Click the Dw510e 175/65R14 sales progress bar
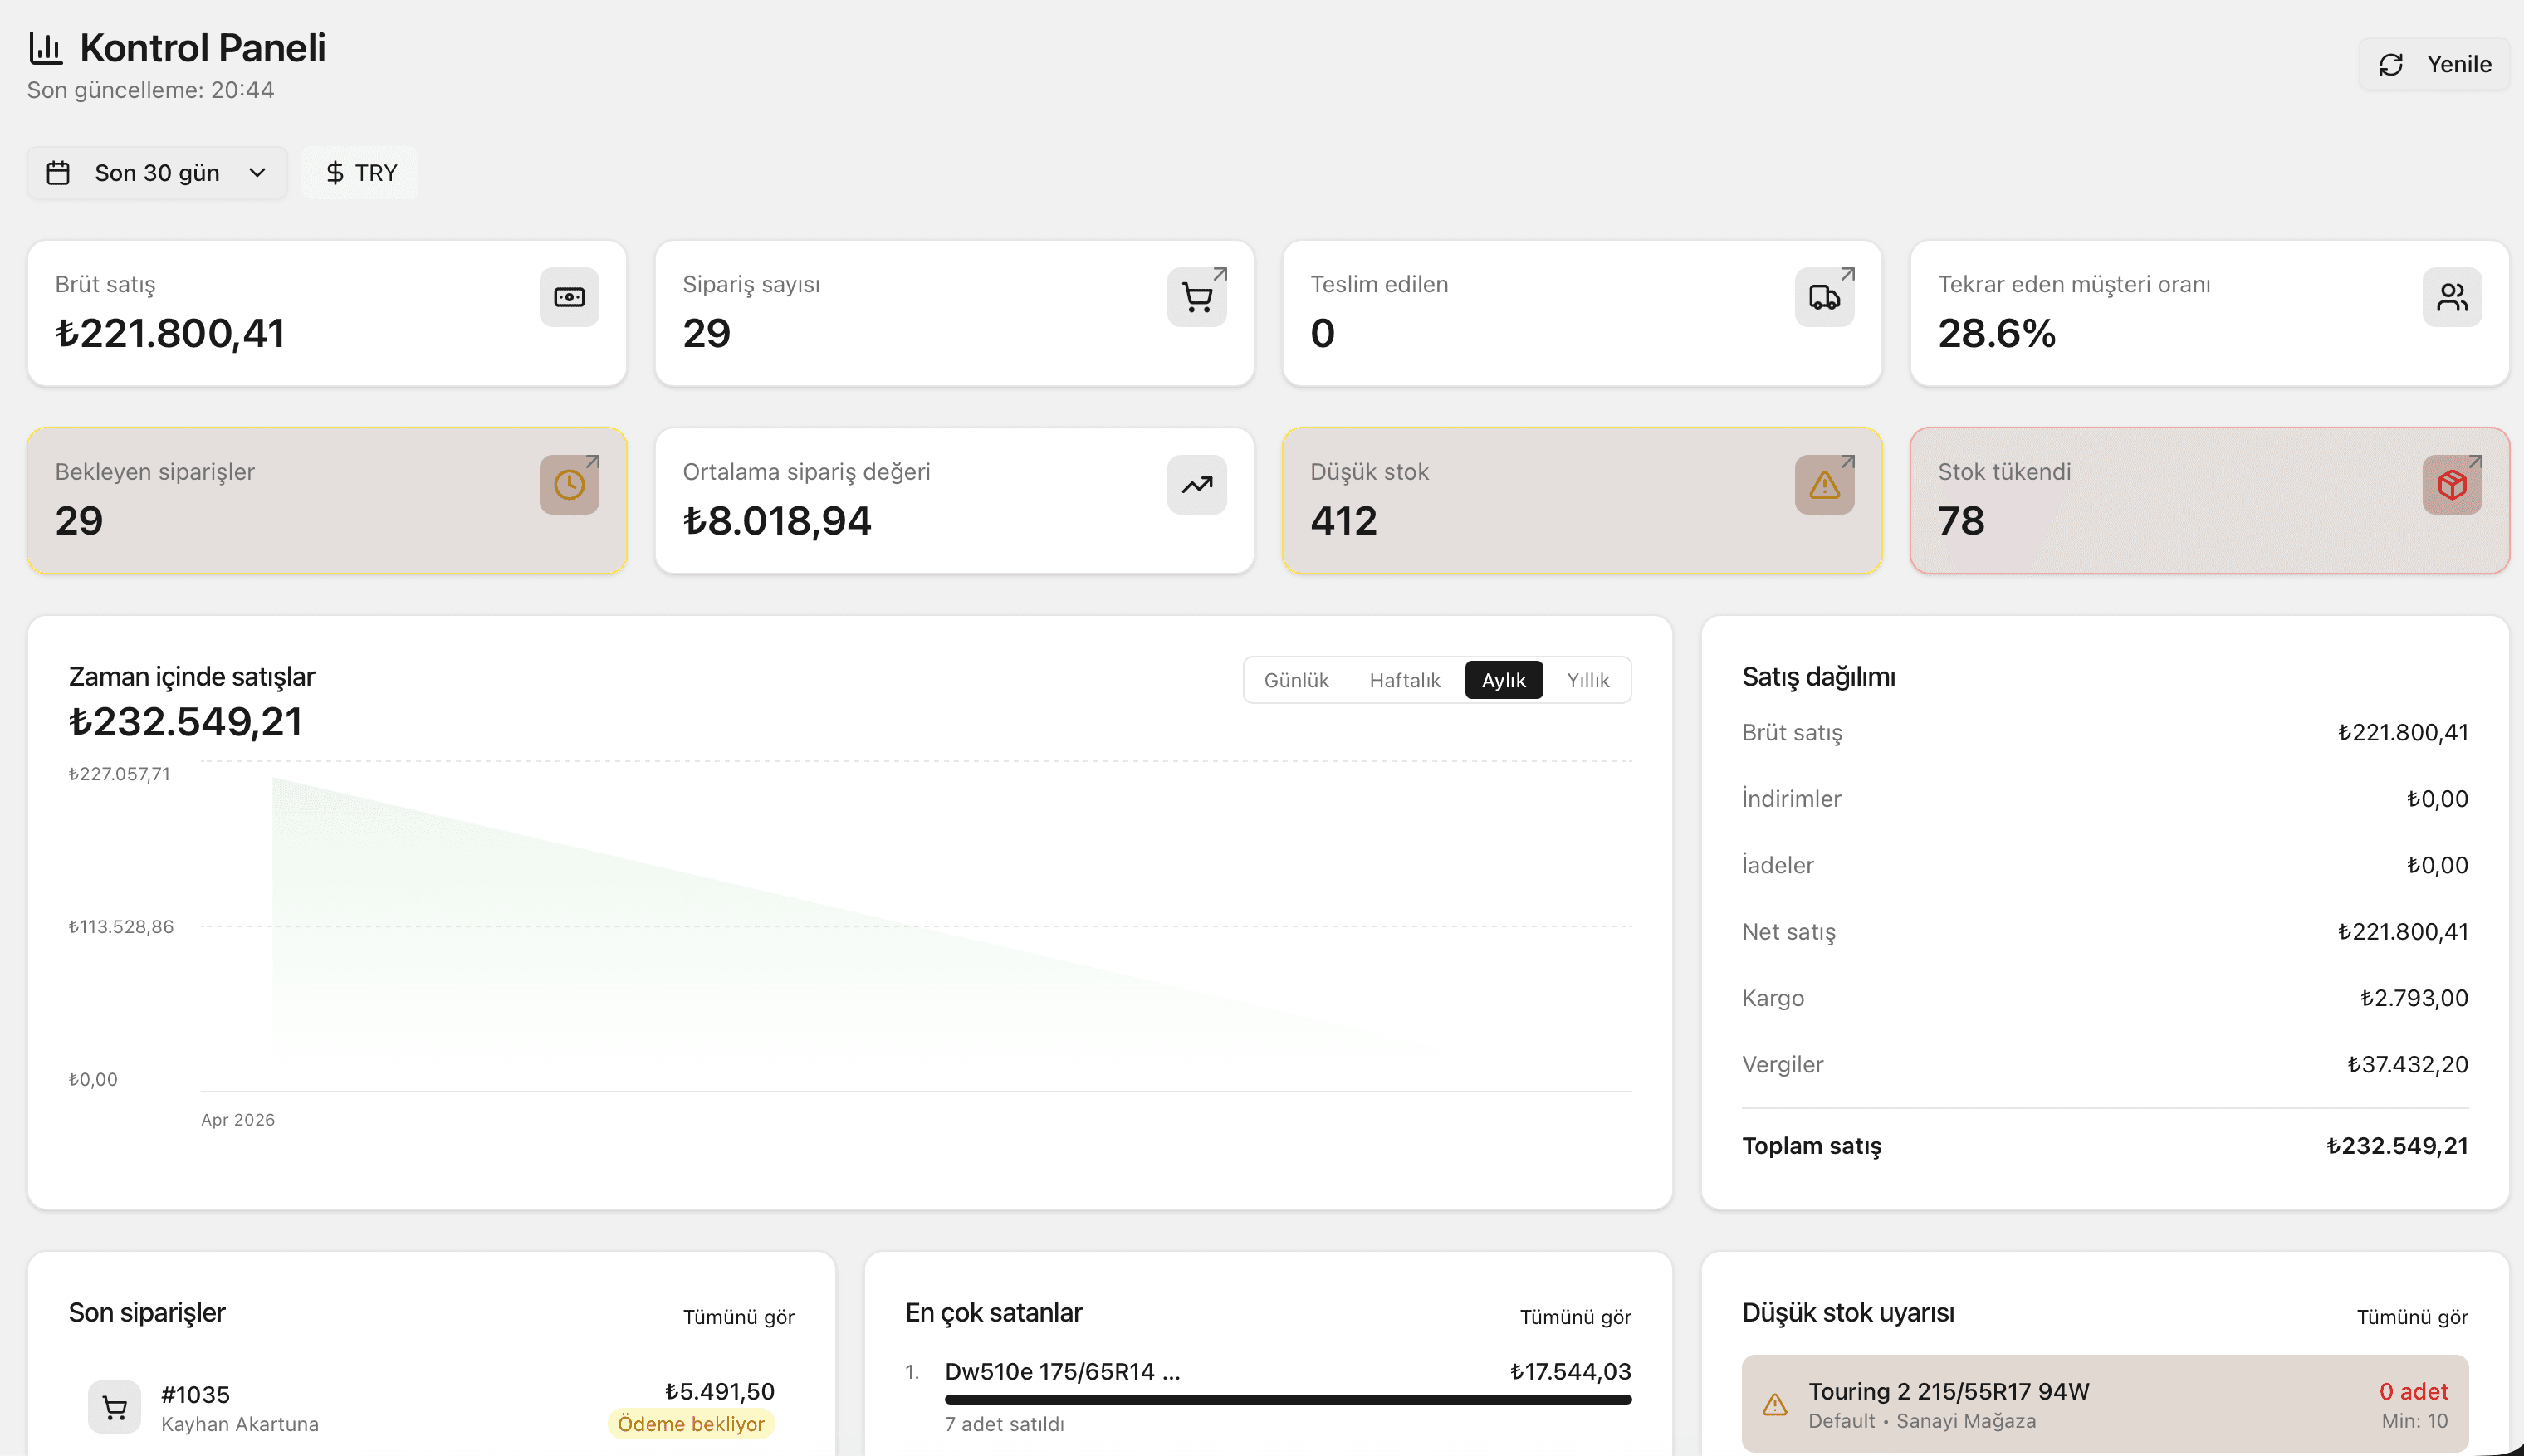The width and height of the screenshot is (2524, 1456). pyautogui.click(x=1288, y=1400)
